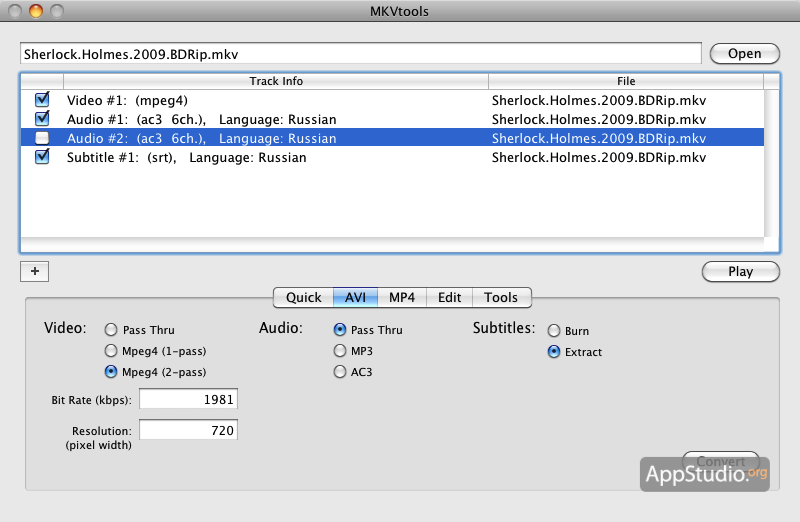Enable the Audio #2 track checkbox

point(42,138)
